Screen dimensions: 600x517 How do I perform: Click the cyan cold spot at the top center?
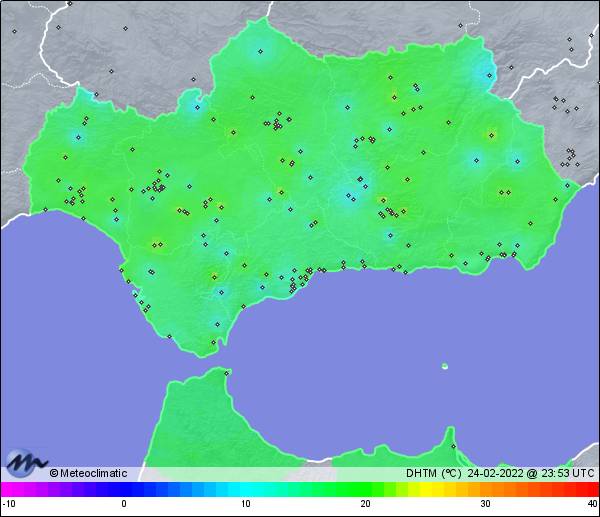pos(261,50)
